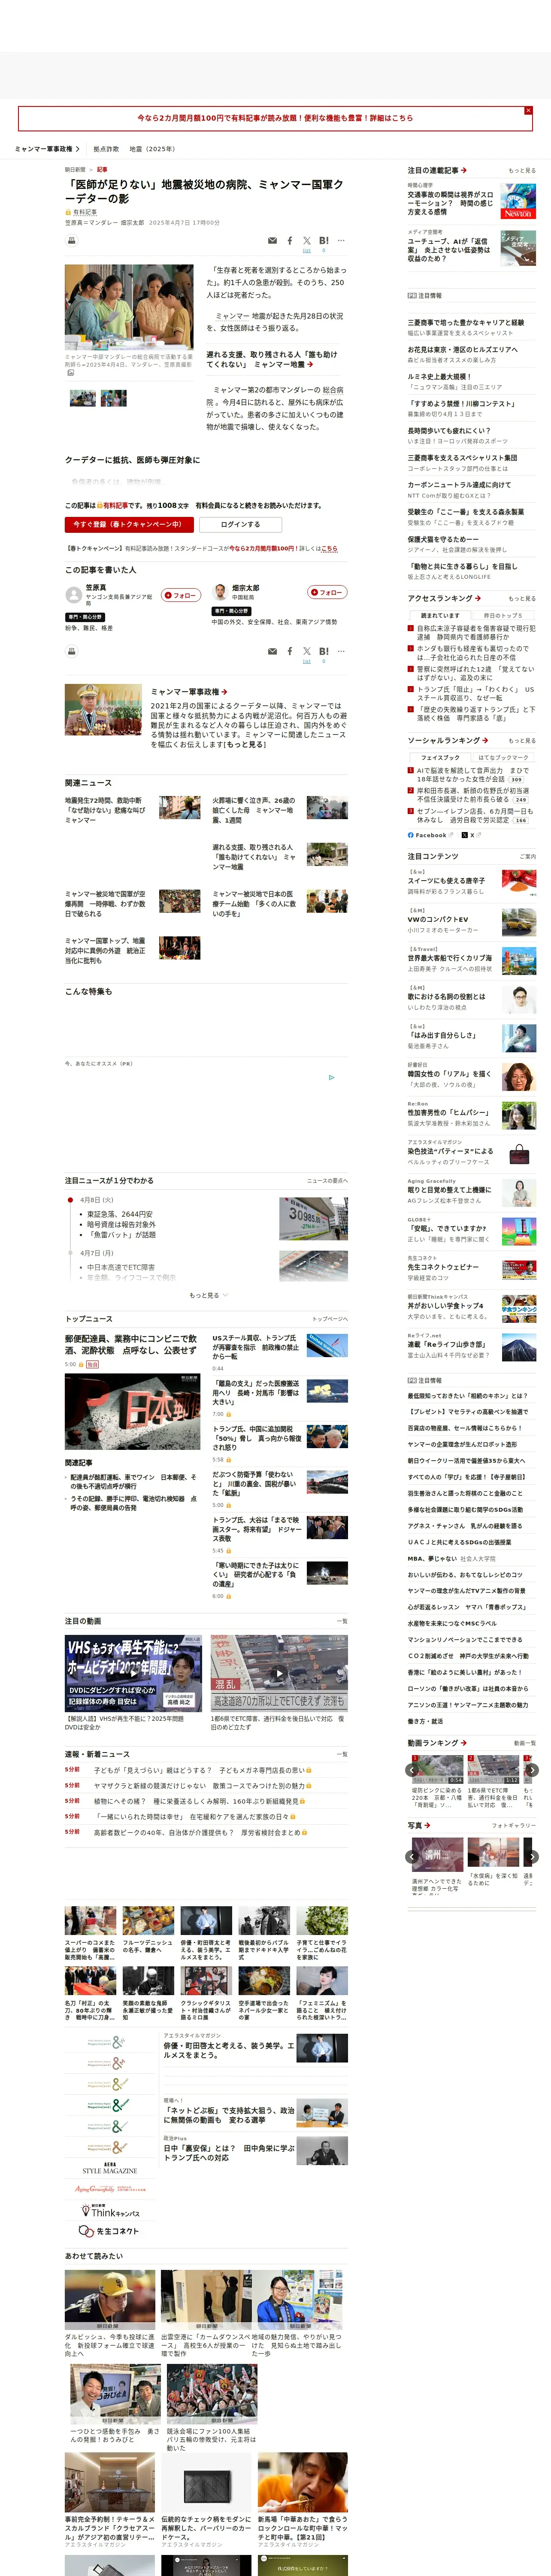The width and height of the screenshot is (551, 2576).
Task: Open the main hospital article photo
Action: point(129,307)
